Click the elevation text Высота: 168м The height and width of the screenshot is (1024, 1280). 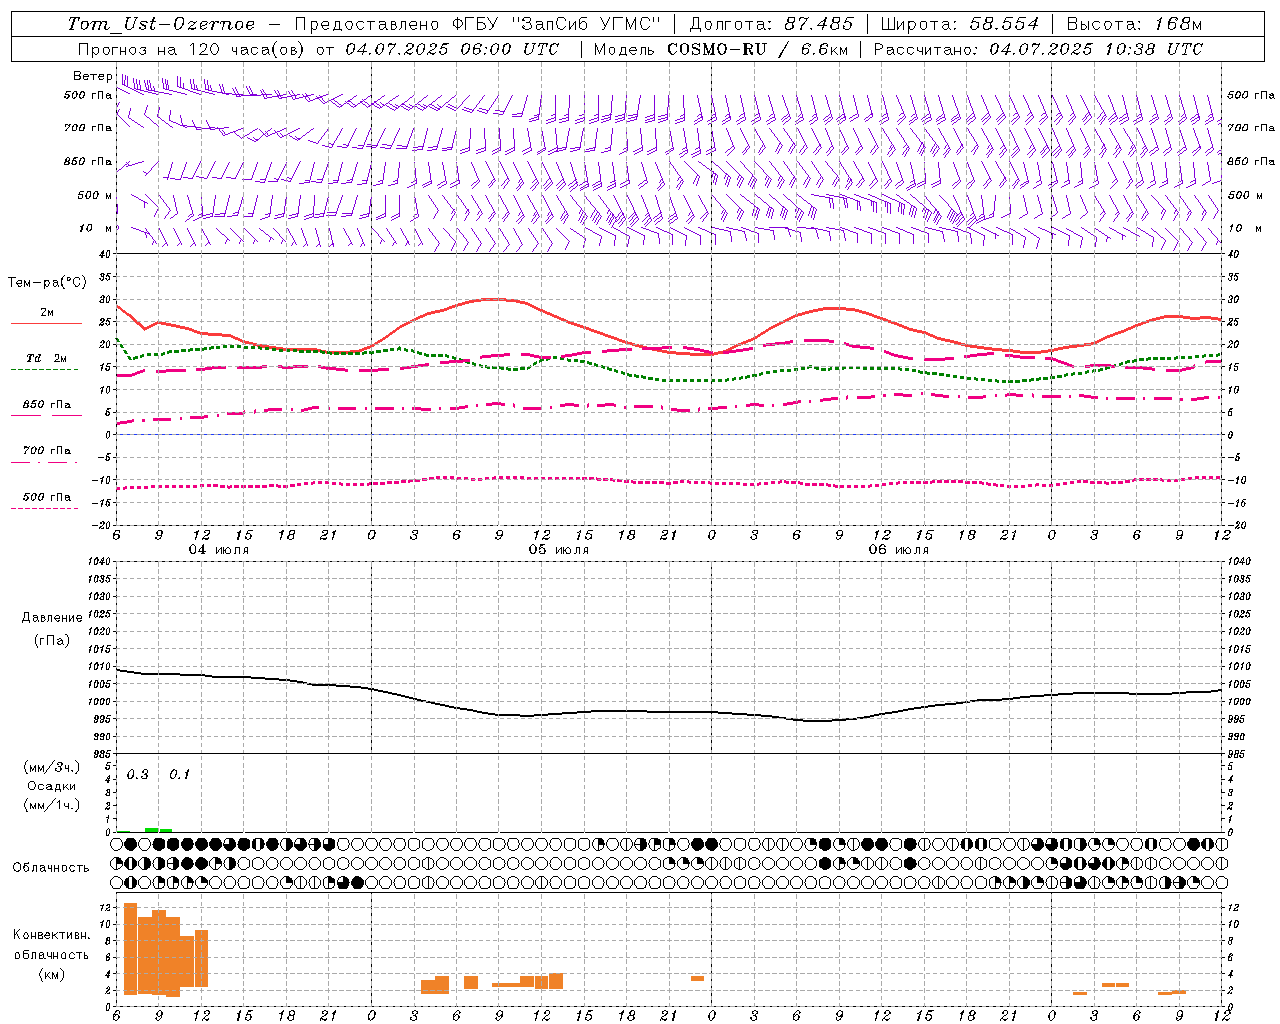(x=1134, y=24)
